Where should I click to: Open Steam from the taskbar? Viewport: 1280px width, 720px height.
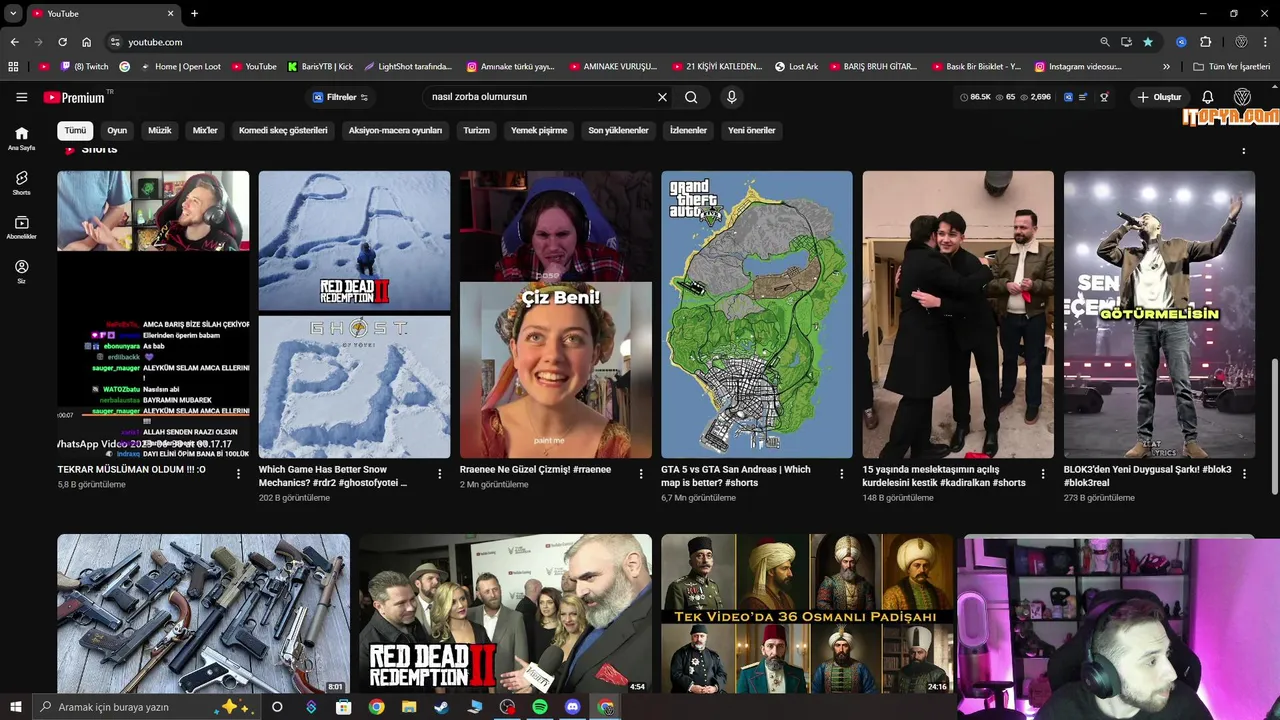pyautogui.click(x=441, y=707)
